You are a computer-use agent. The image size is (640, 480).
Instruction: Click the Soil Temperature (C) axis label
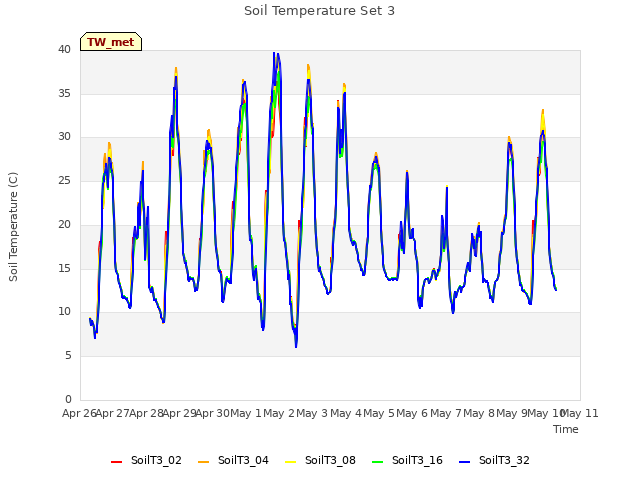click(13, 227)
